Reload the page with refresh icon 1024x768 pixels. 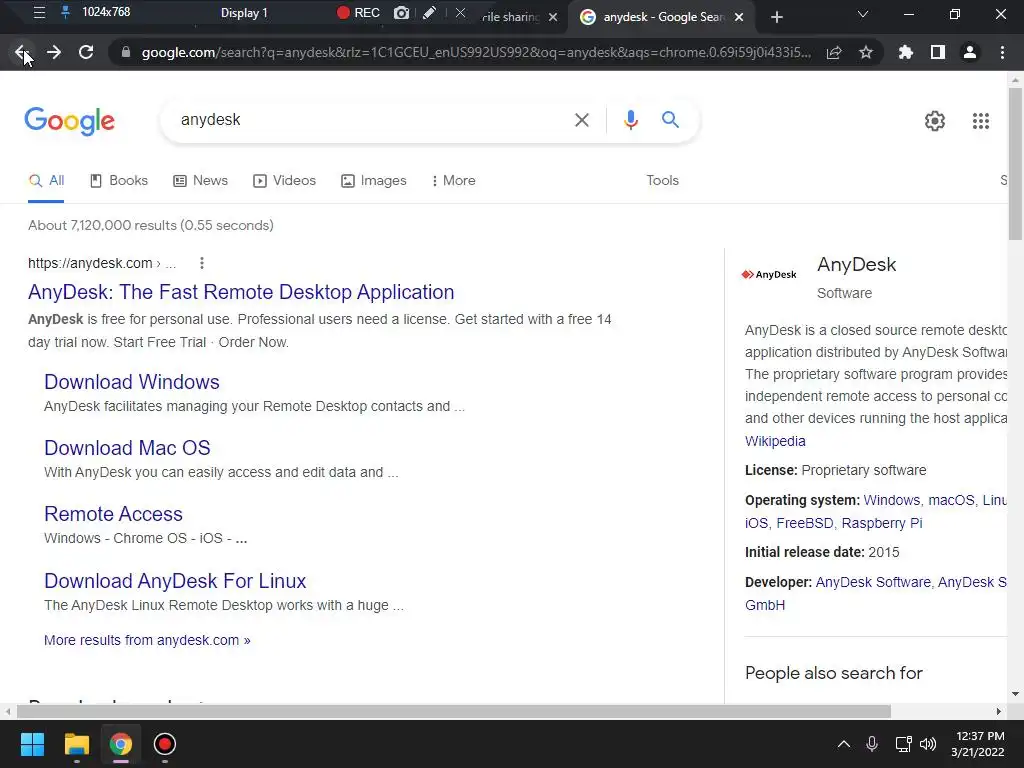86,52
